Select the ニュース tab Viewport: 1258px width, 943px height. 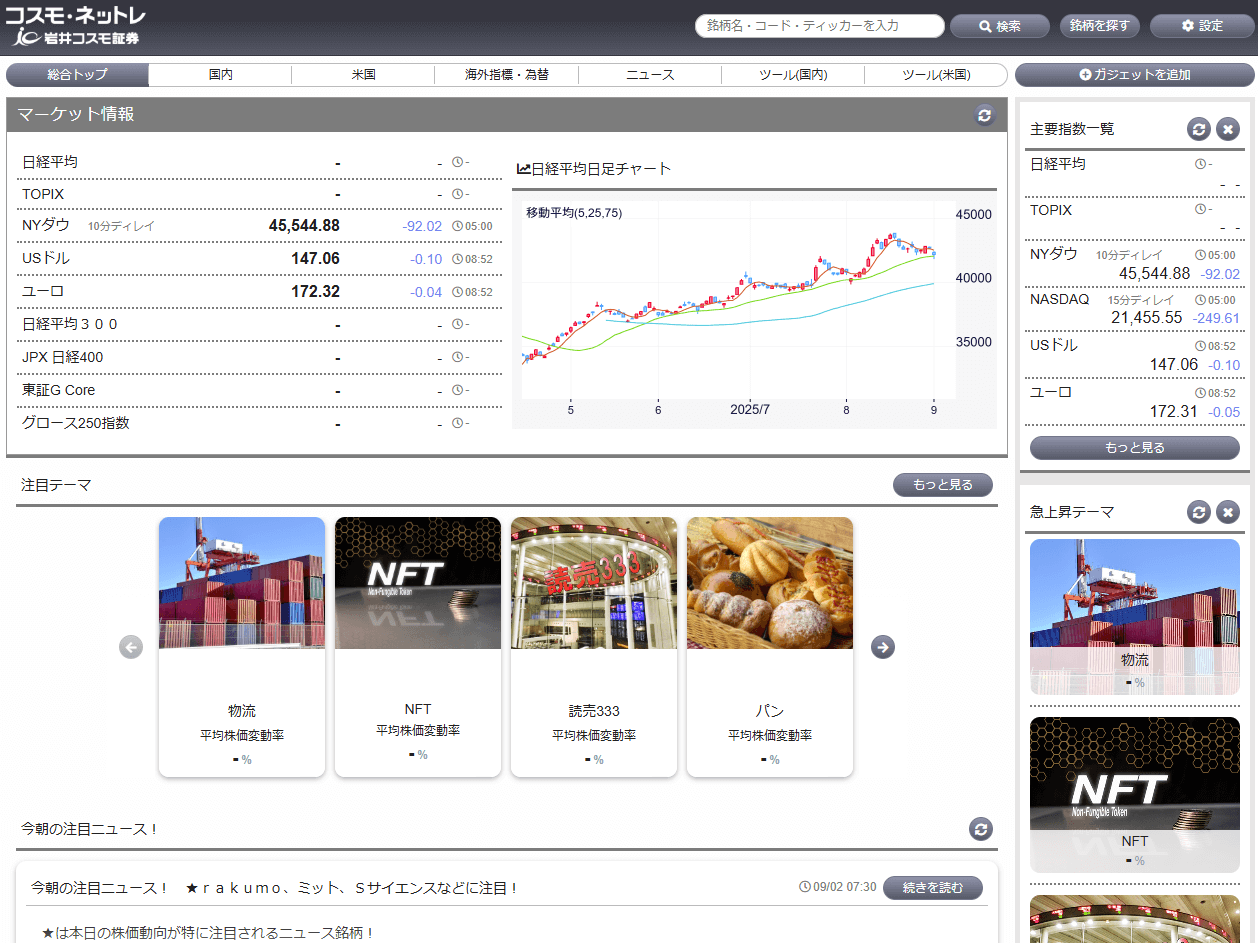pyautogui.click(x=650, y=75)
